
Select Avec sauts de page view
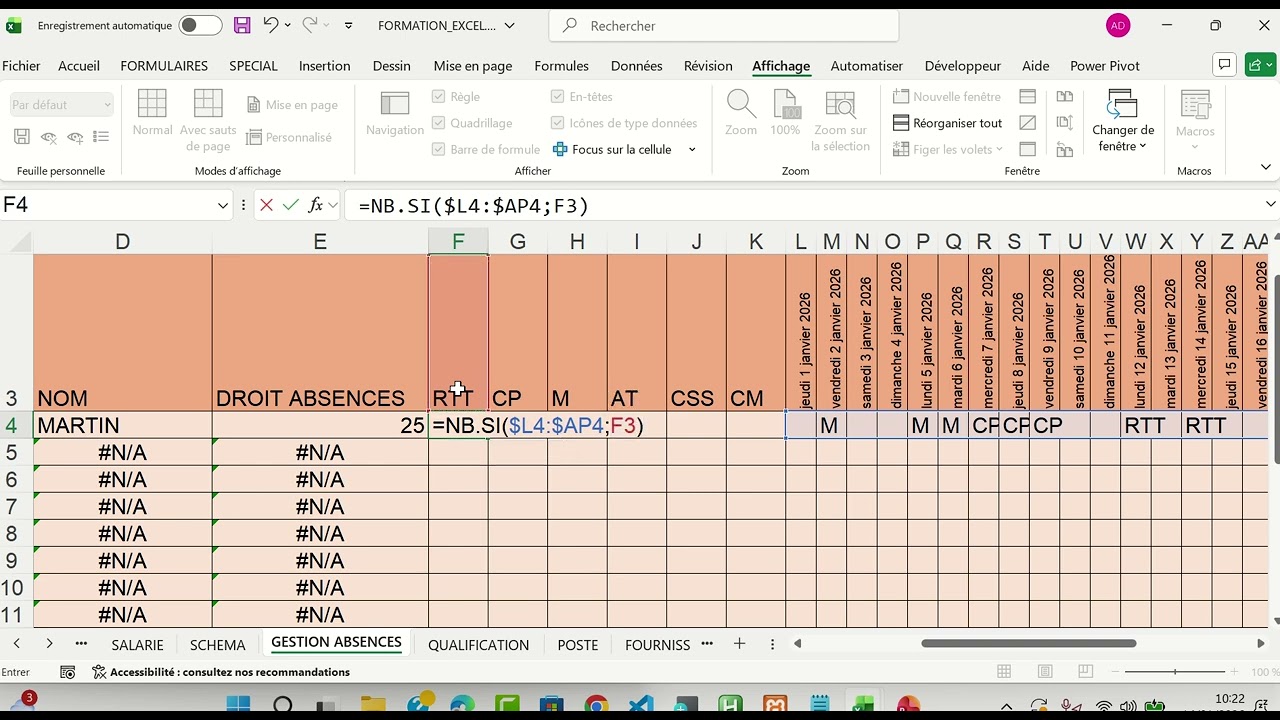click(x=208, y=120)
